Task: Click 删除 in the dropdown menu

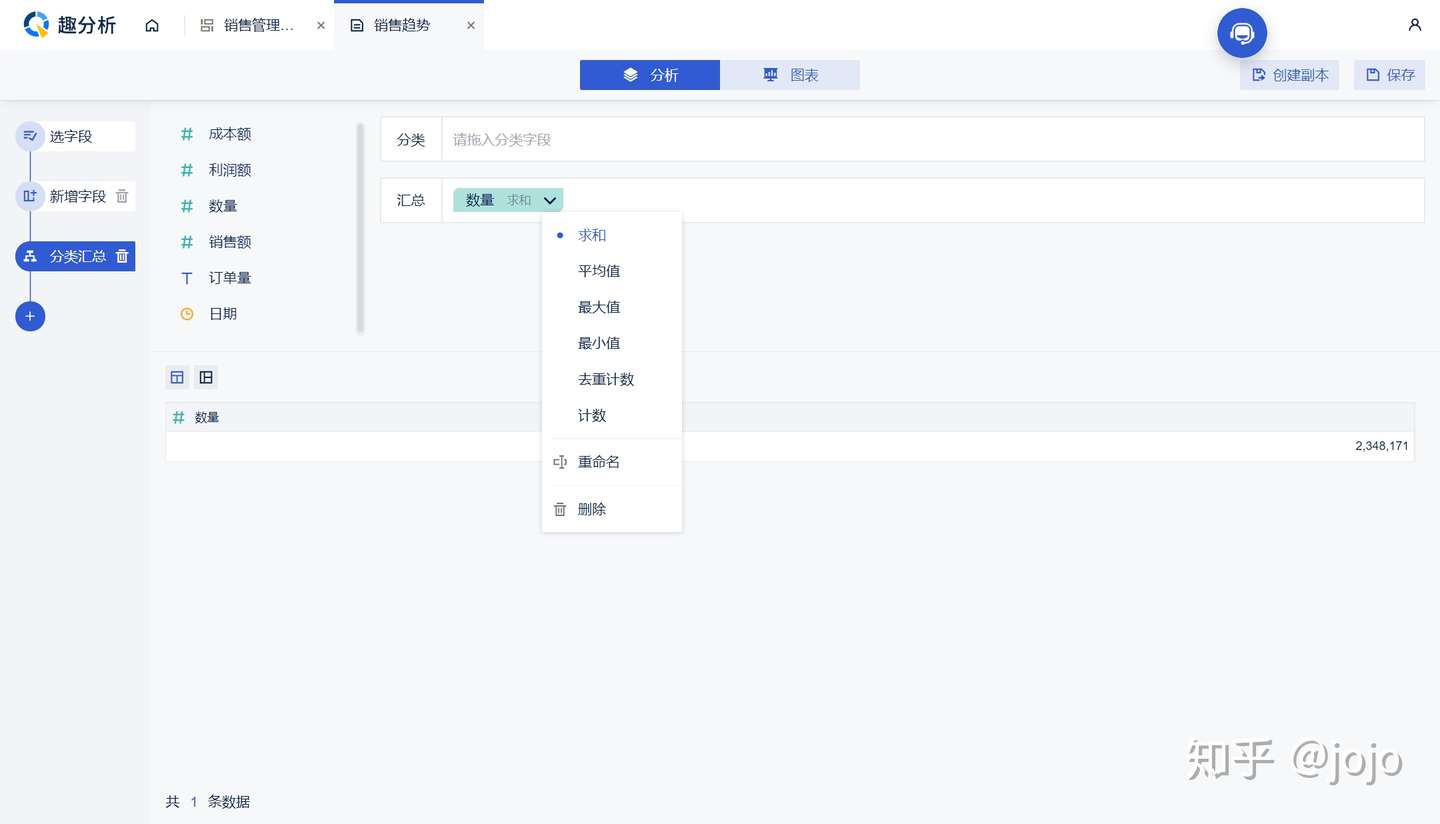Action: pos(612,509)
